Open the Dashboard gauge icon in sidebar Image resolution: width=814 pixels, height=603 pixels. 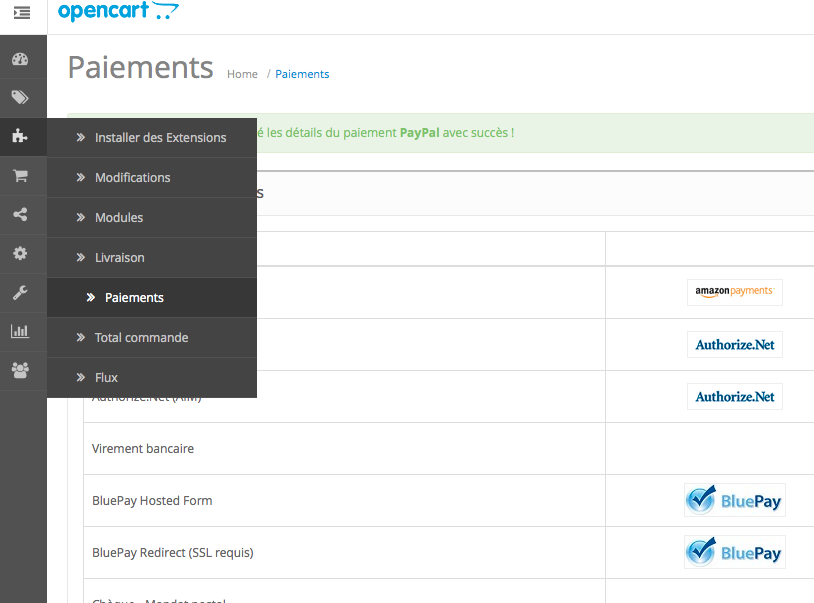click(x=20, y=59)
